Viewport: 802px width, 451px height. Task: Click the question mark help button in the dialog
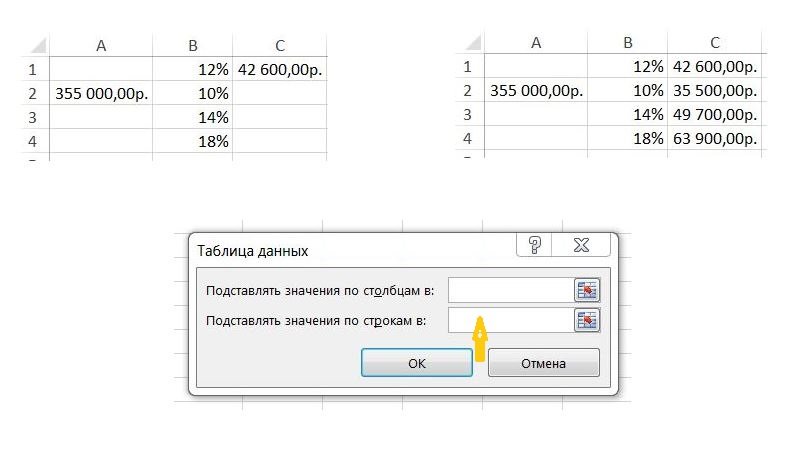tap(535, 246)
